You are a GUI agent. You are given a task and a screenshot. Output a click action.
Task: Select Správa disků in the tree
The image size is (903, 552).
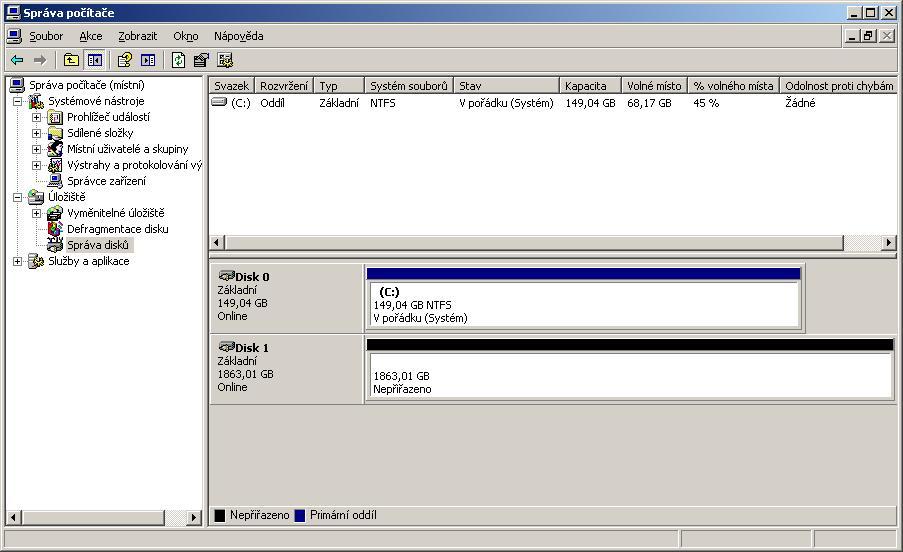point(98,245)
